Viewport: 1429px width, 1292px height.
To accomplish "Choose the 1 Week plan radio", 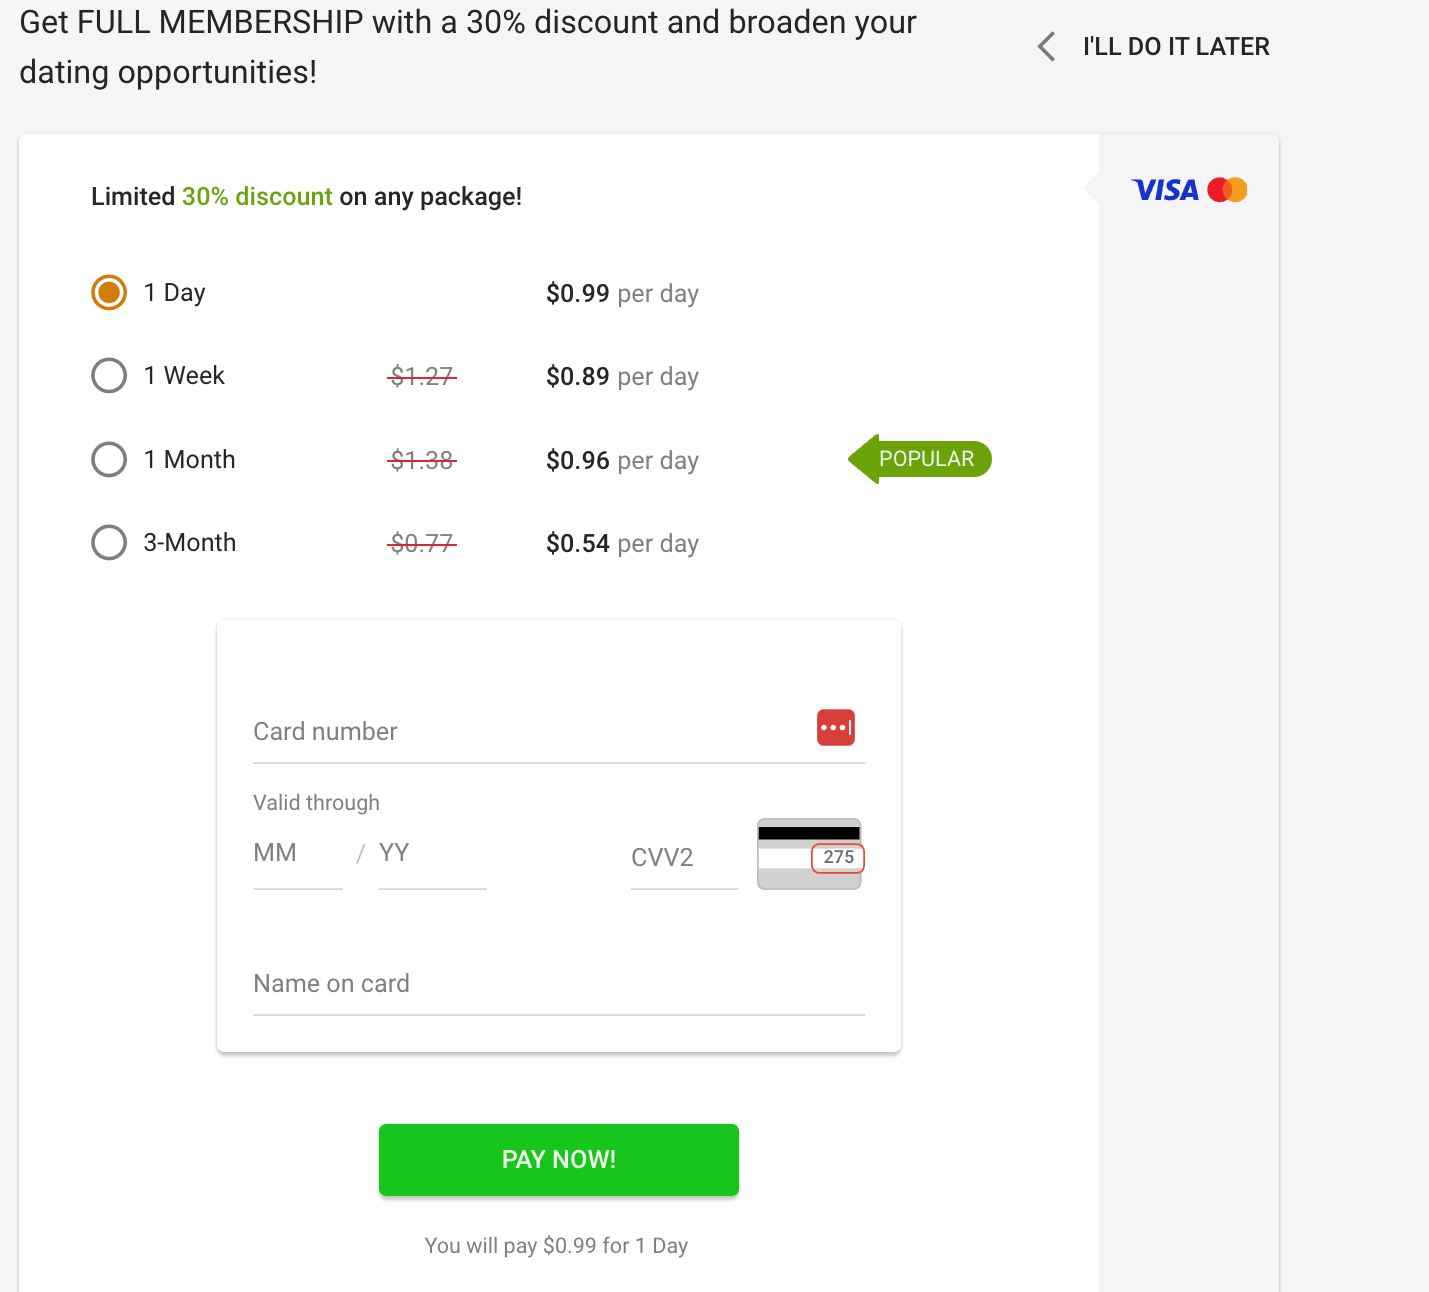I will [109, 376].
